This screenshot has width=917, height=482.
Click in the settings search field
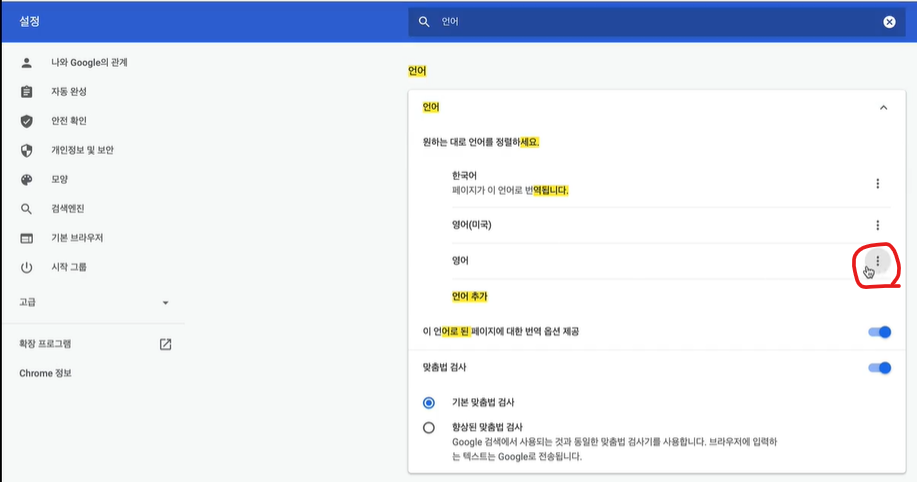click(657, 22)
